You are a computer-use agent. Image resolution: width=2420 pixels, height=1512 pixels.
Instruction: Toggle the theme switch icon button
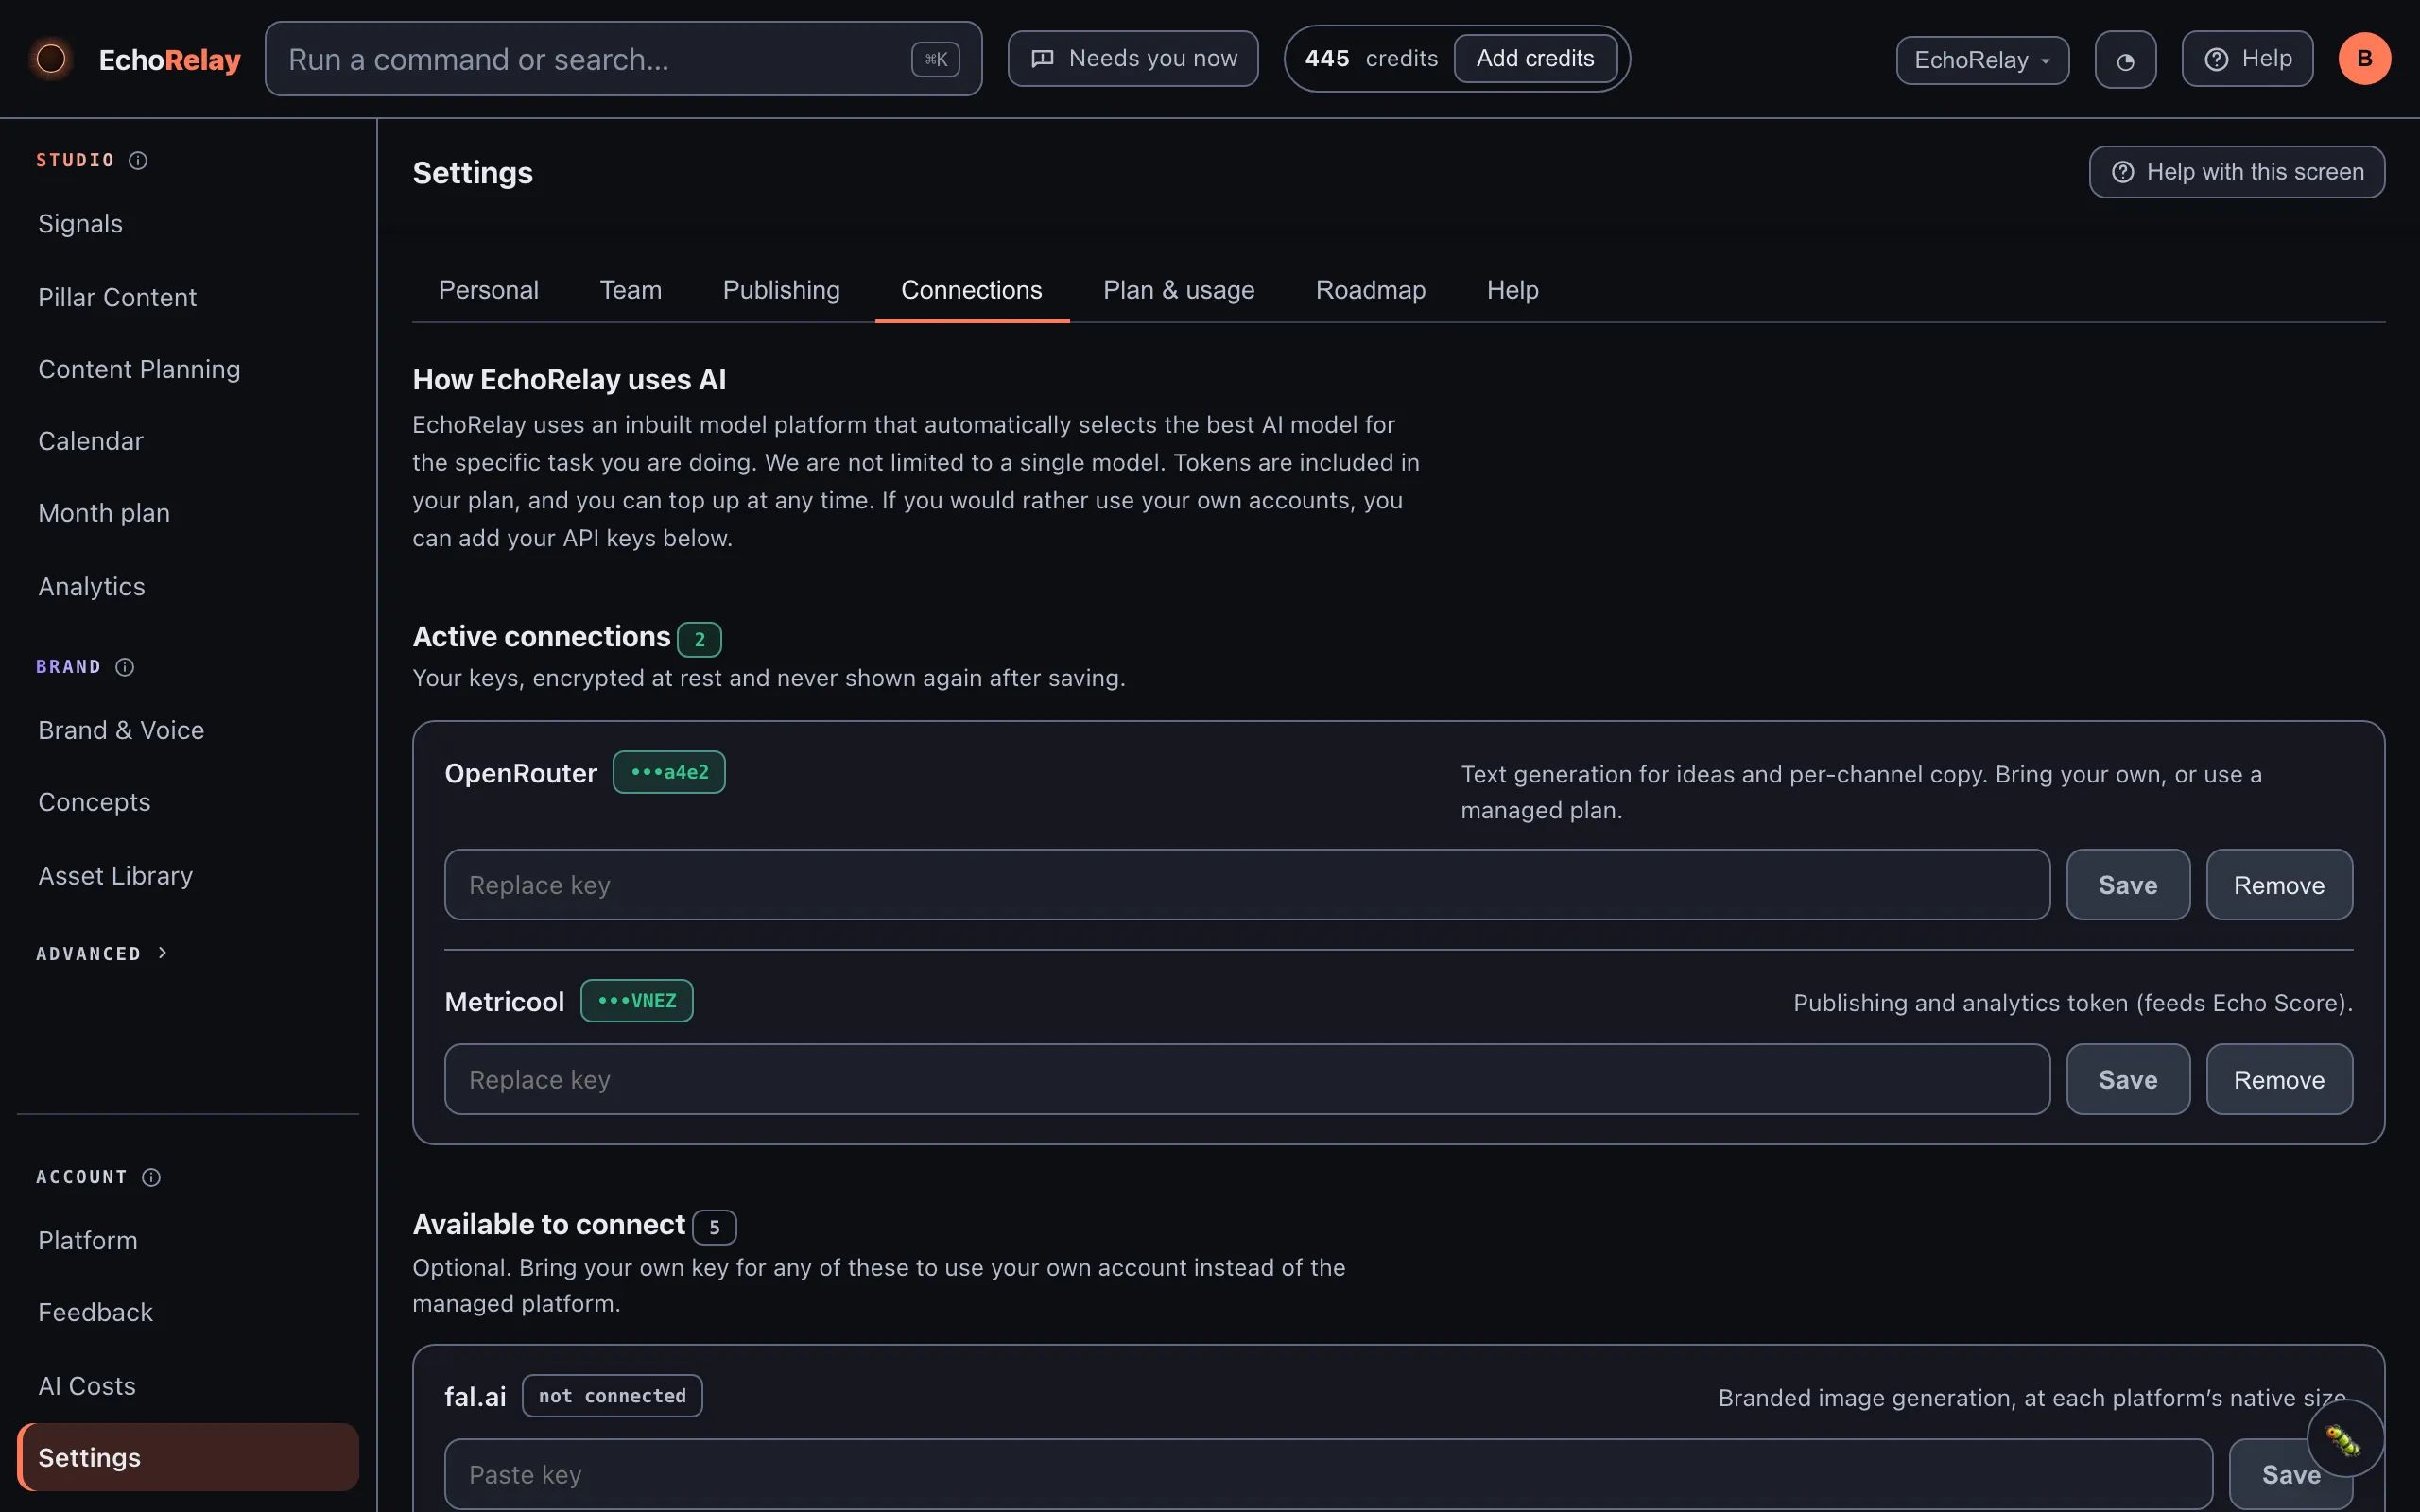[2125, 59]
